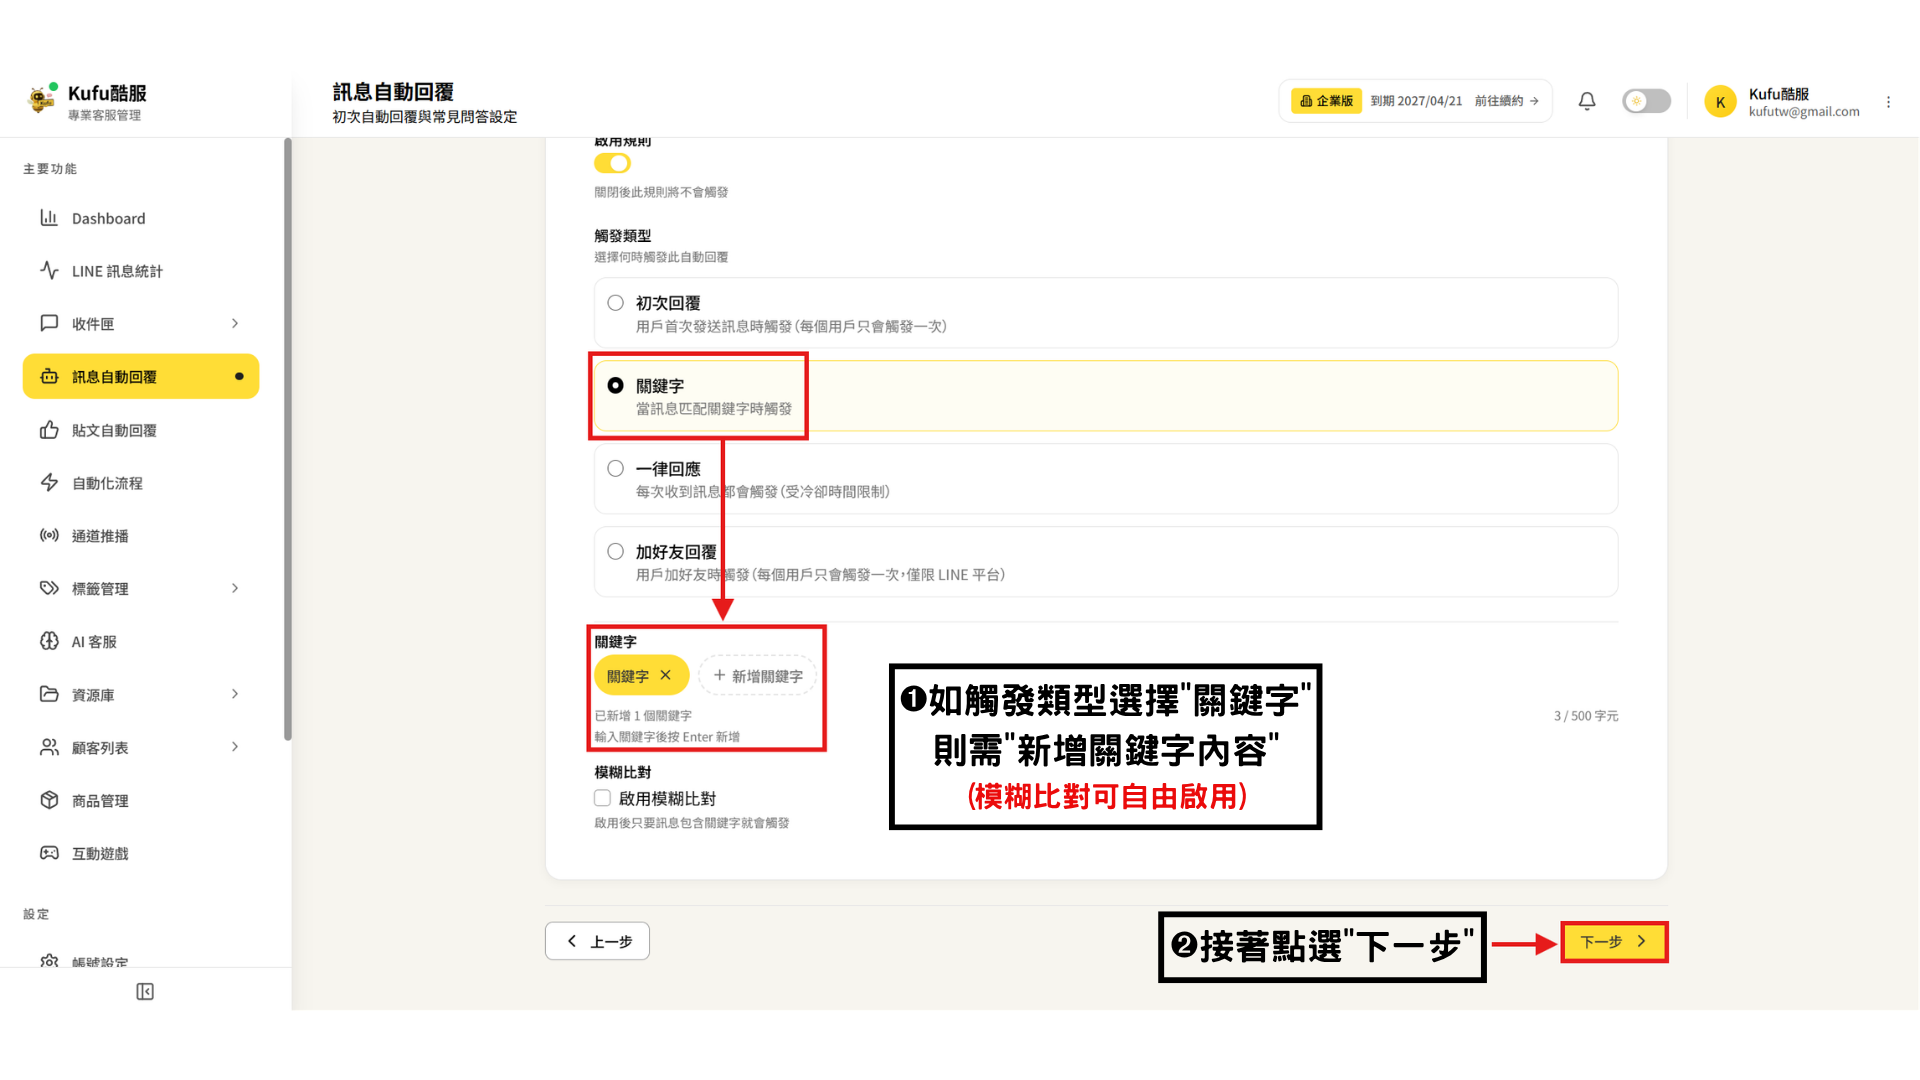Select the 關鍵字 trigger radio option

click(616, 386)
